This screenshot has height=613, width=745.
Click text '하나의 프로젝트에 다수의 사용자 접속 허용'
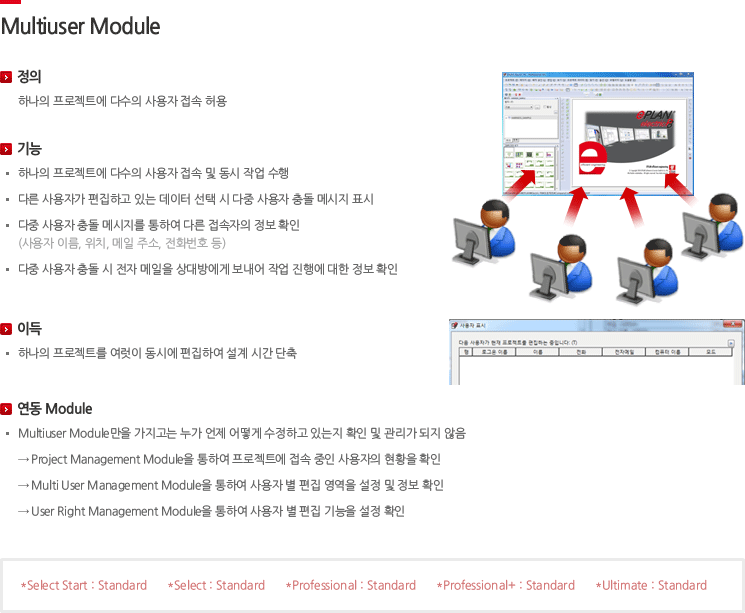[x=123, y=101]
